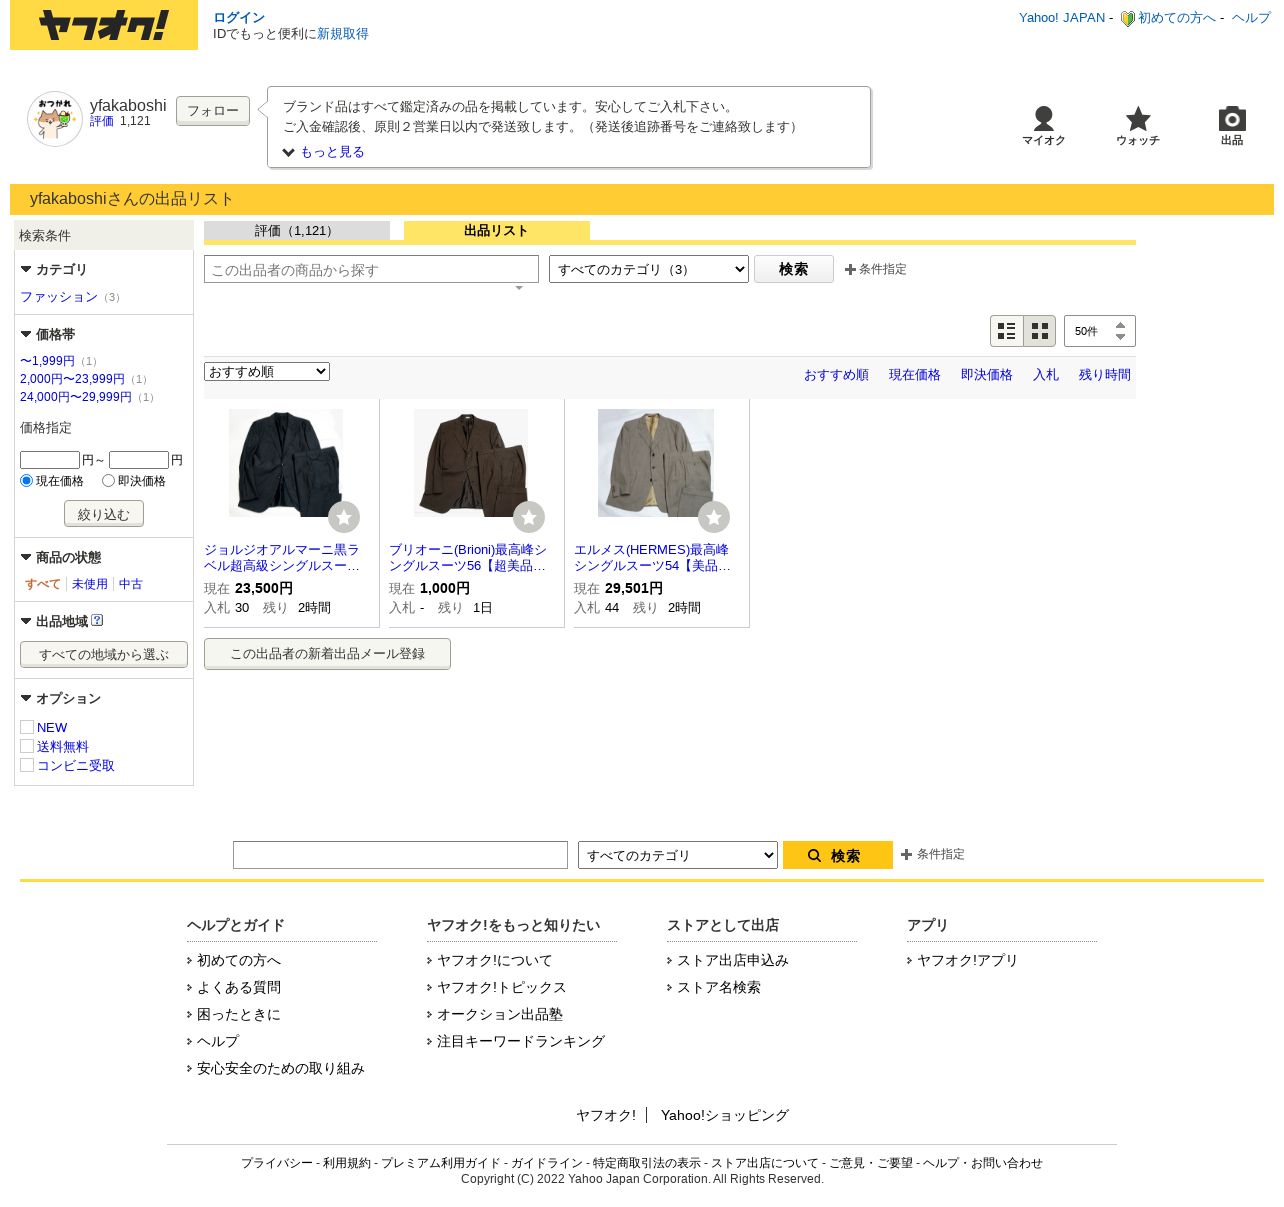1284x1207 pixels.
Task: Click the bottom 条件指定 plus link
Action: tap(933, 854)
